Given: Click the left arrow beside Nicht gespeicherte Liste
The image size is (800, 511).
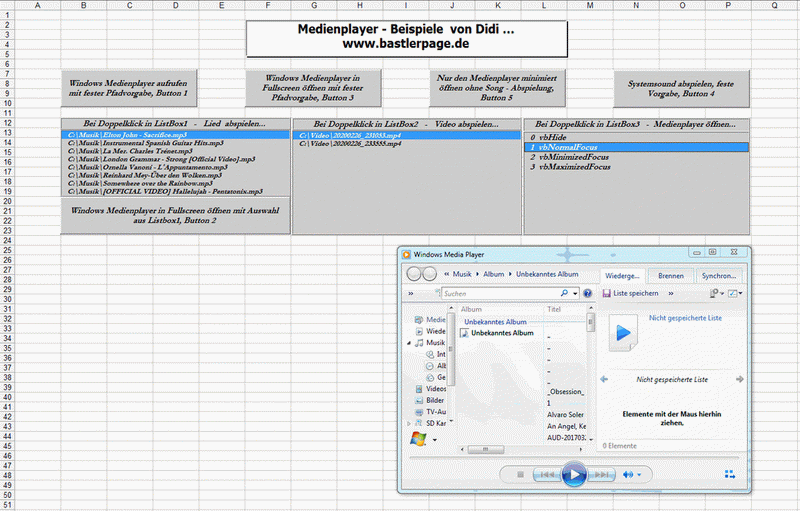Looking at the screenshot, I should pos(605,379).
